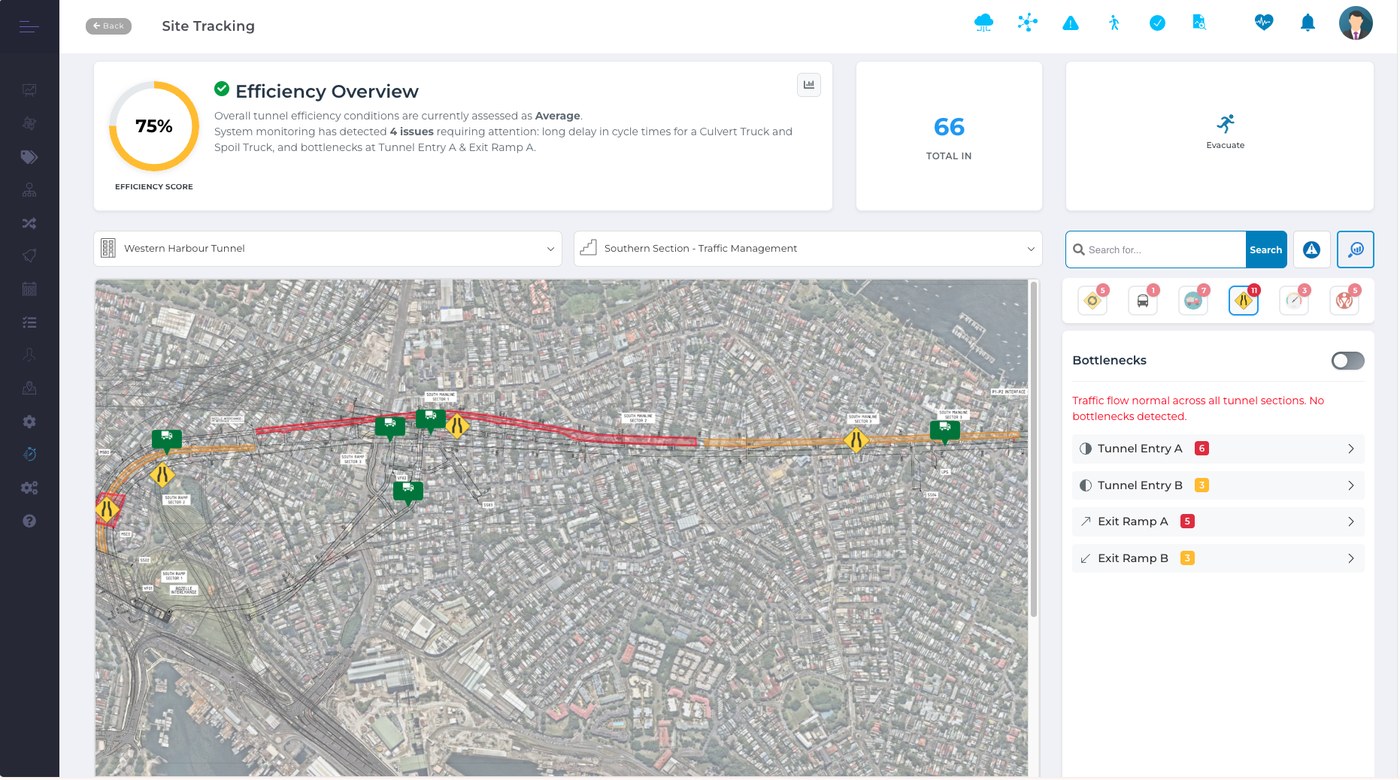
Task: Open the shuffle arrows sidebar icon
Action: [x=29, y=223]
